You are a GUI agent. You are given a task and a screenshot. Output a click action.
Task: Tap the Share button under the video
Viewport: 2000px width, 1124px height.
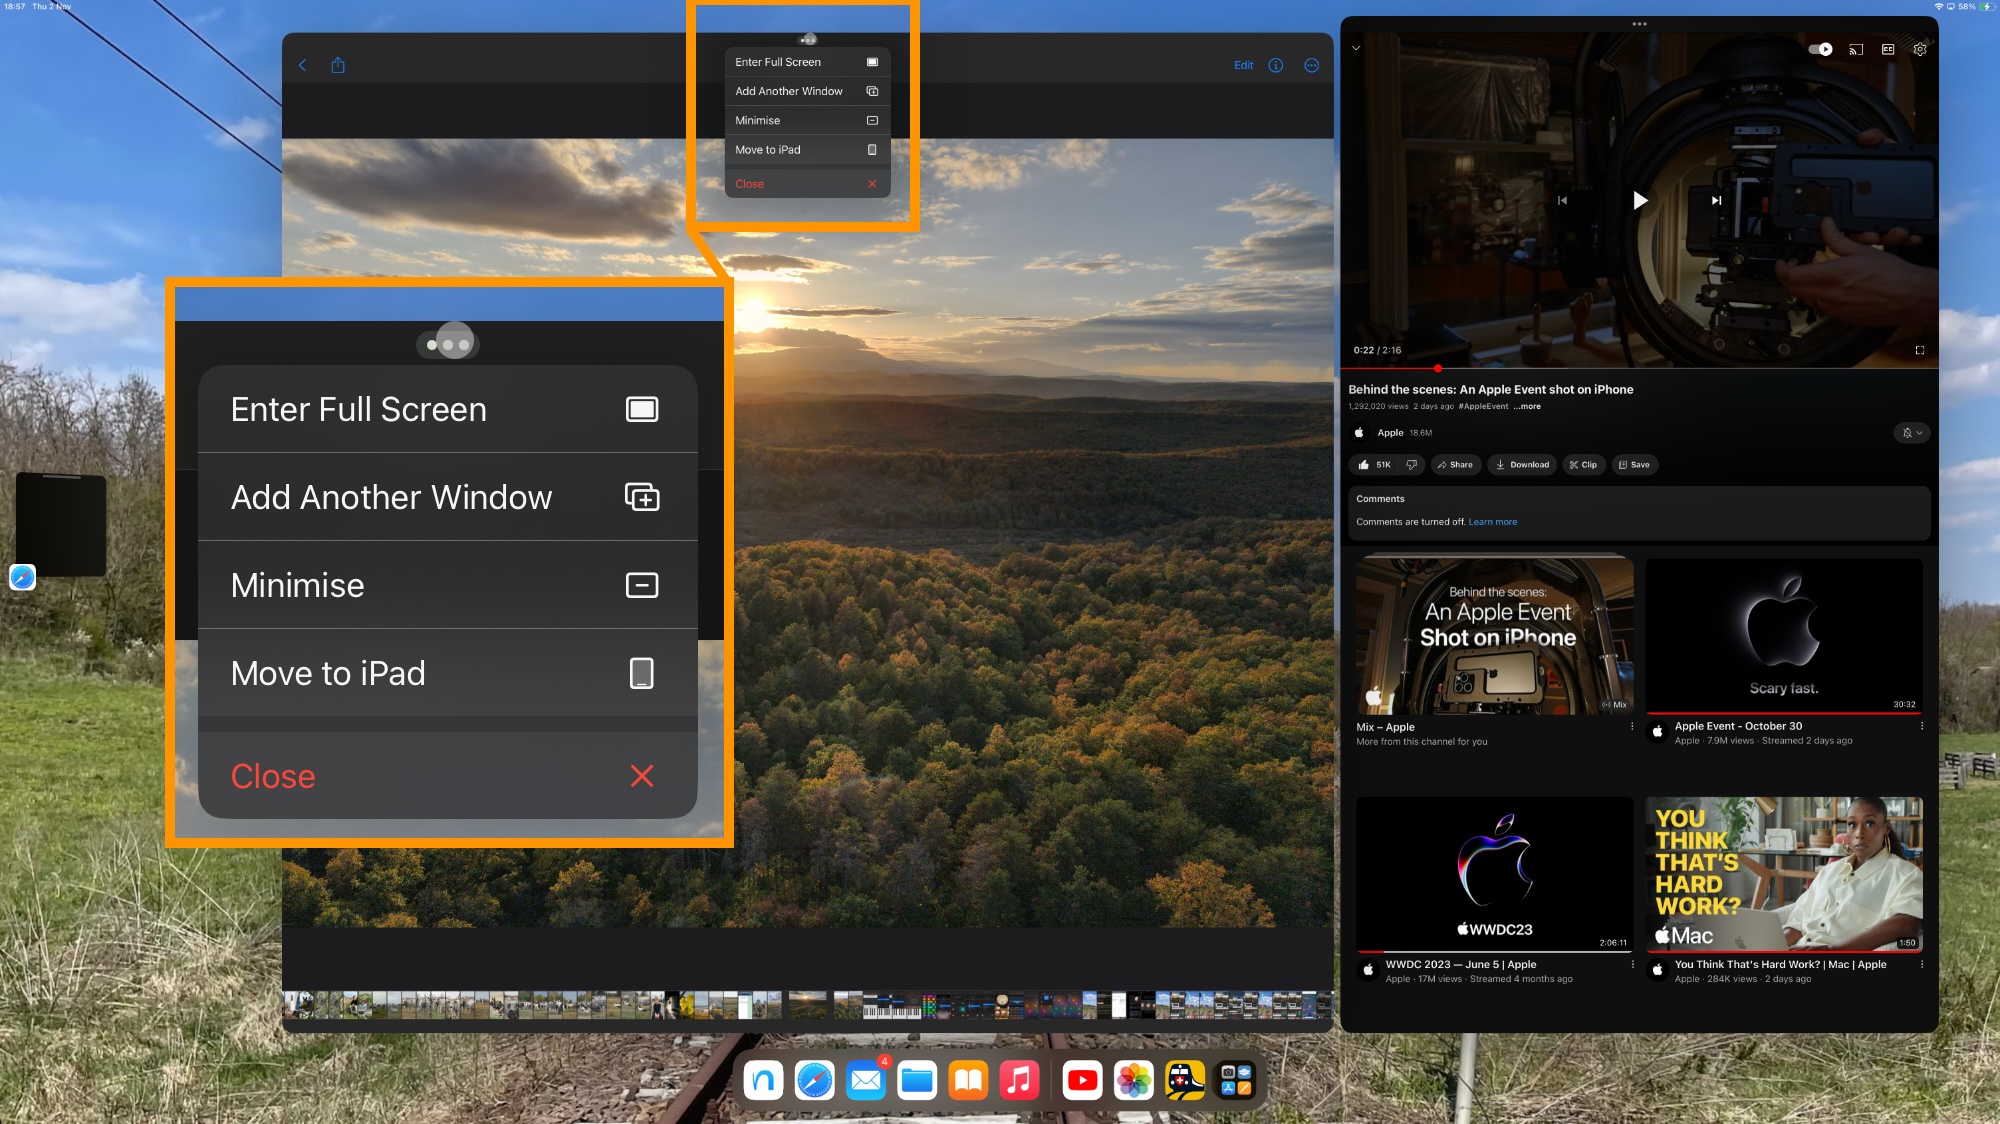coord(1455,465)
